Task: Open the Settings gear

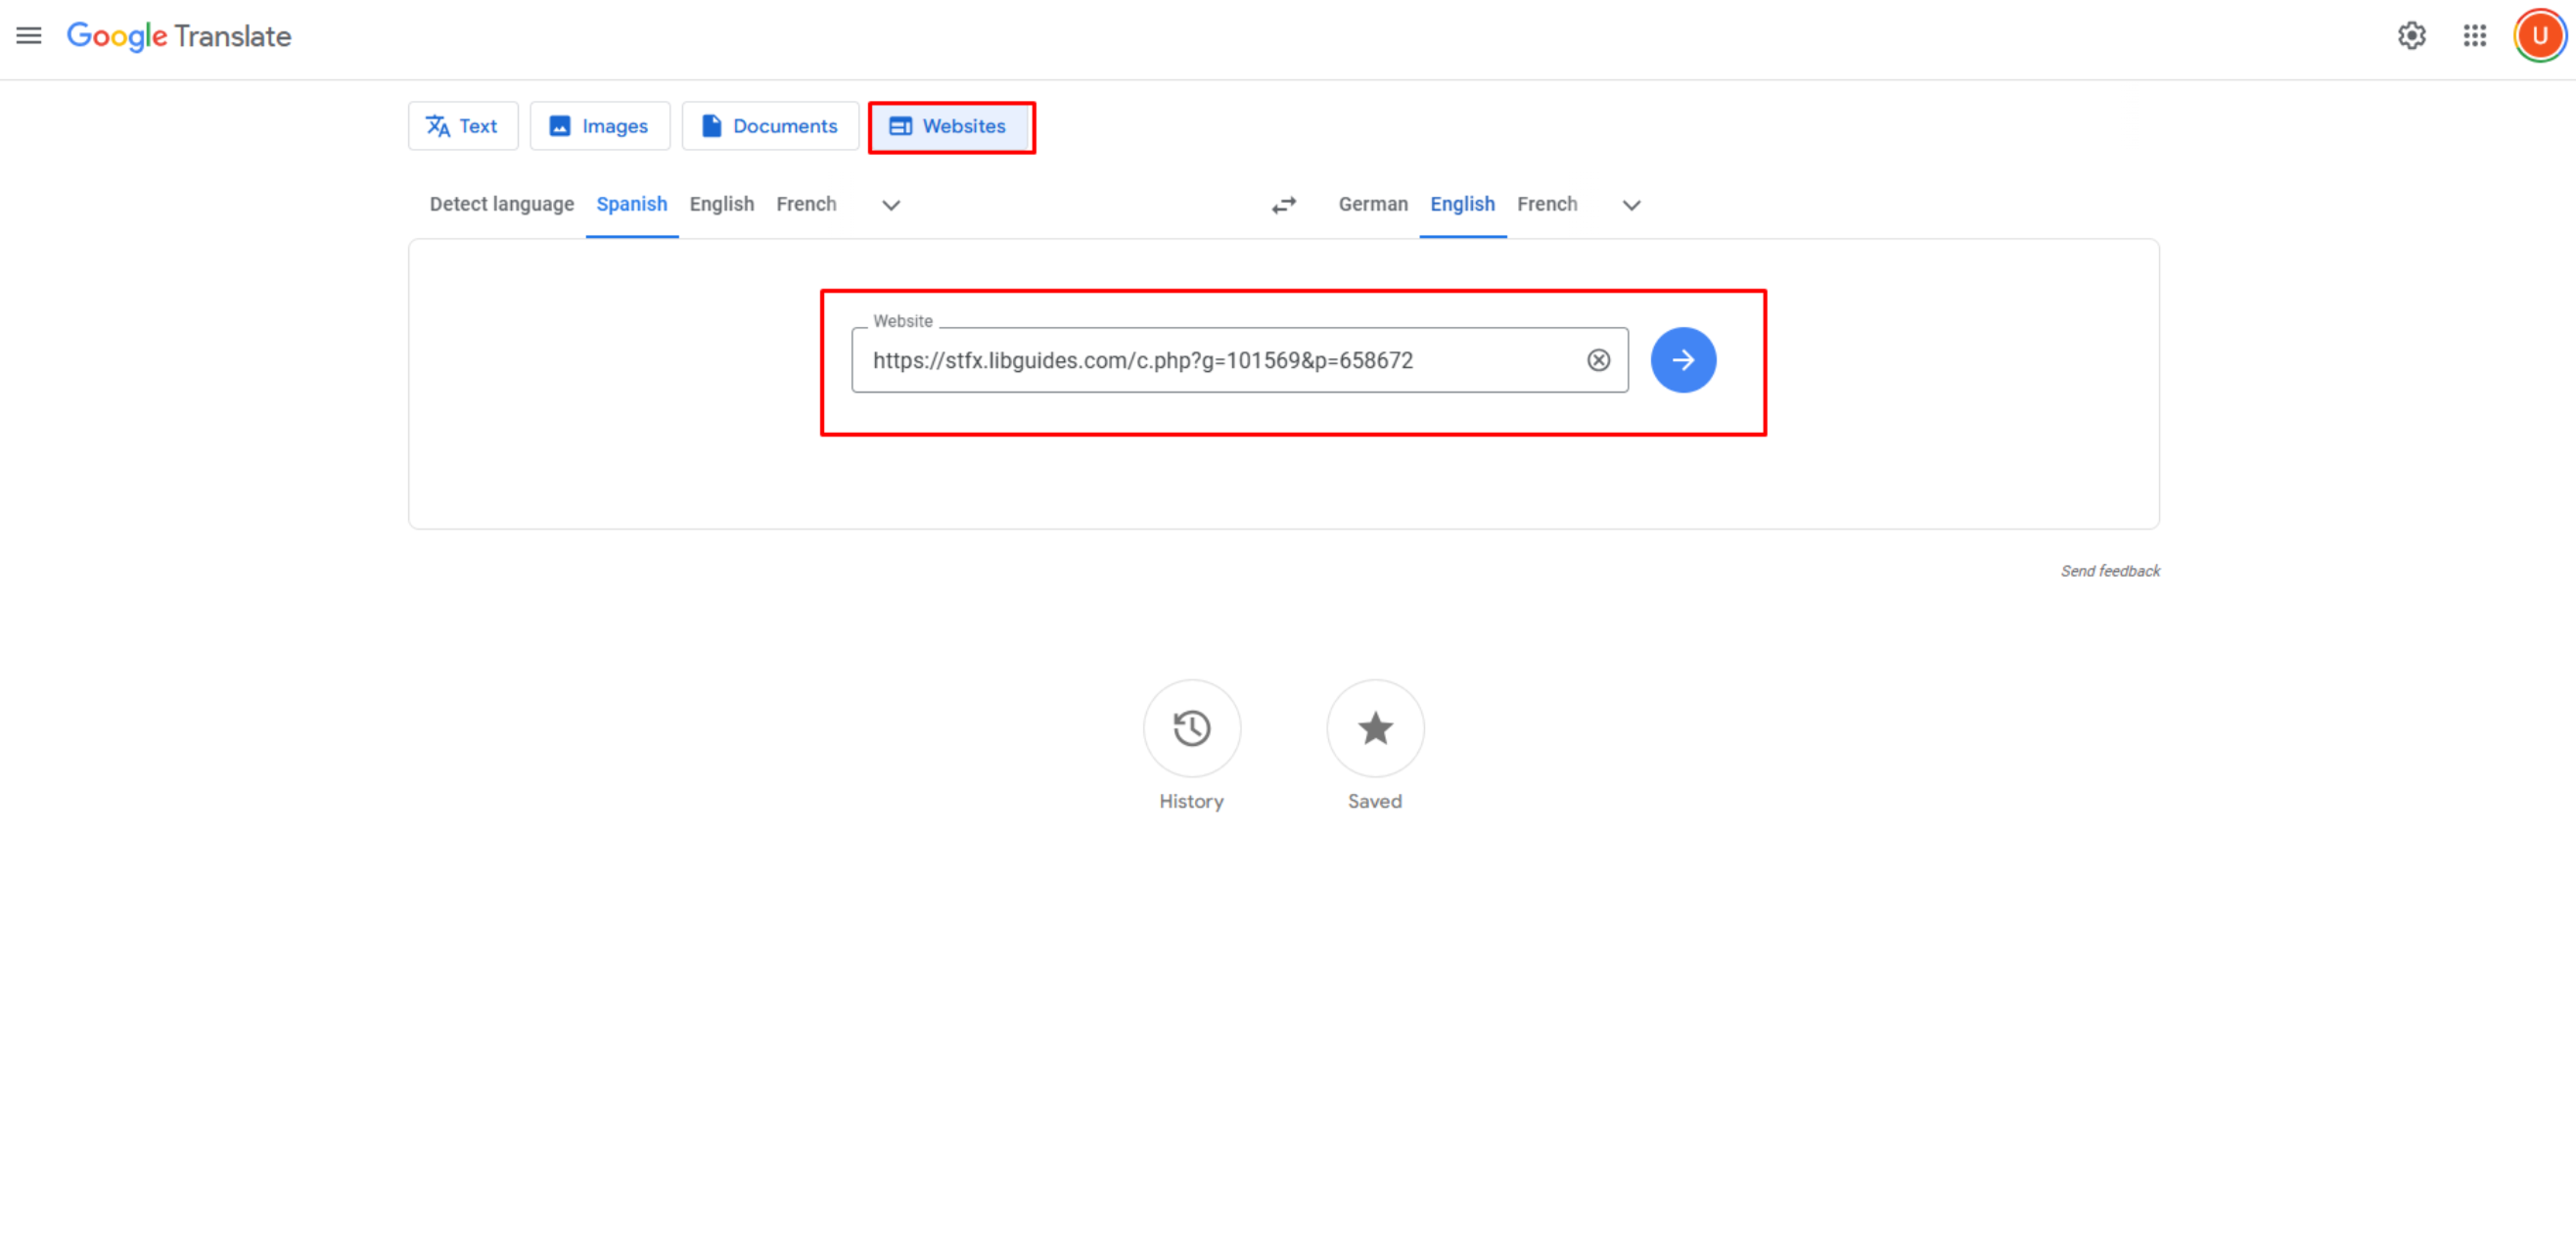Action: click(2412, 36)
